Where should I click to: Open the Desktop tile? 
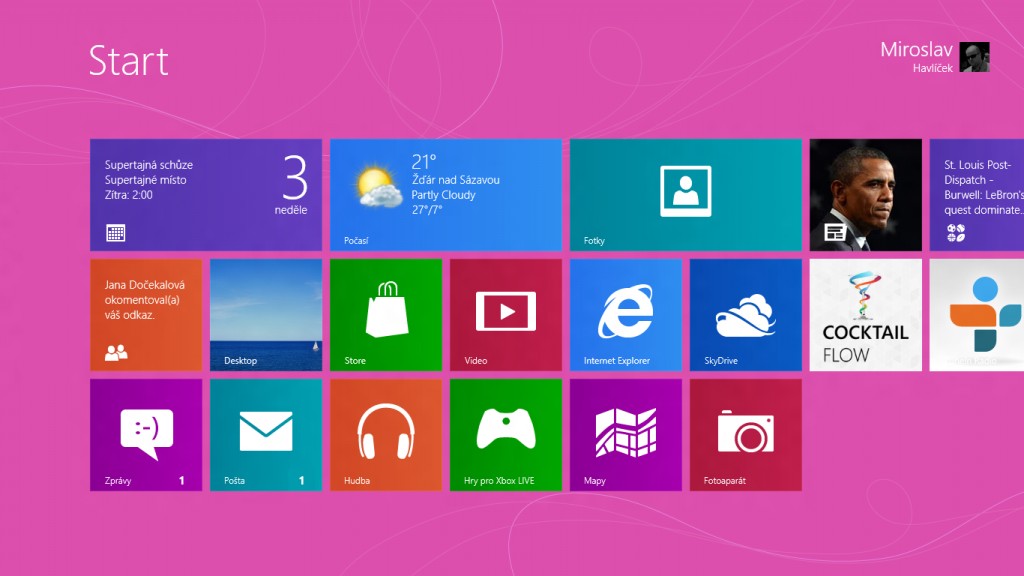(x=266, y=315)
